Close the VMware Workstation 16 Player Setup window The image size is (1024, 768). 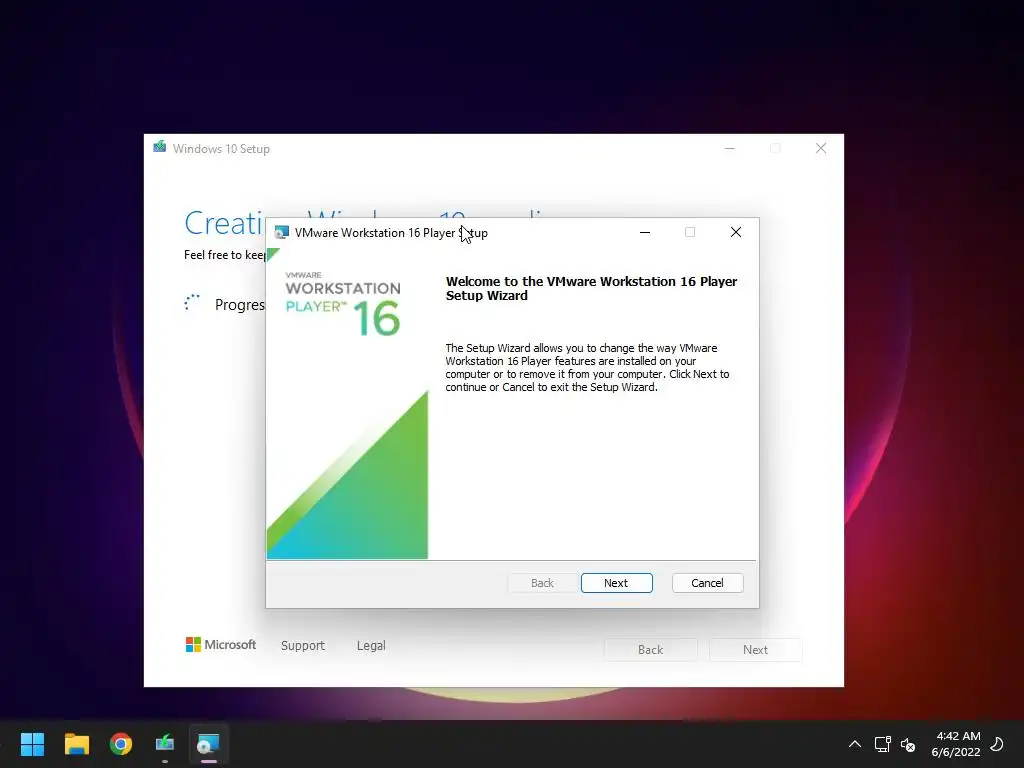(735, 232)
